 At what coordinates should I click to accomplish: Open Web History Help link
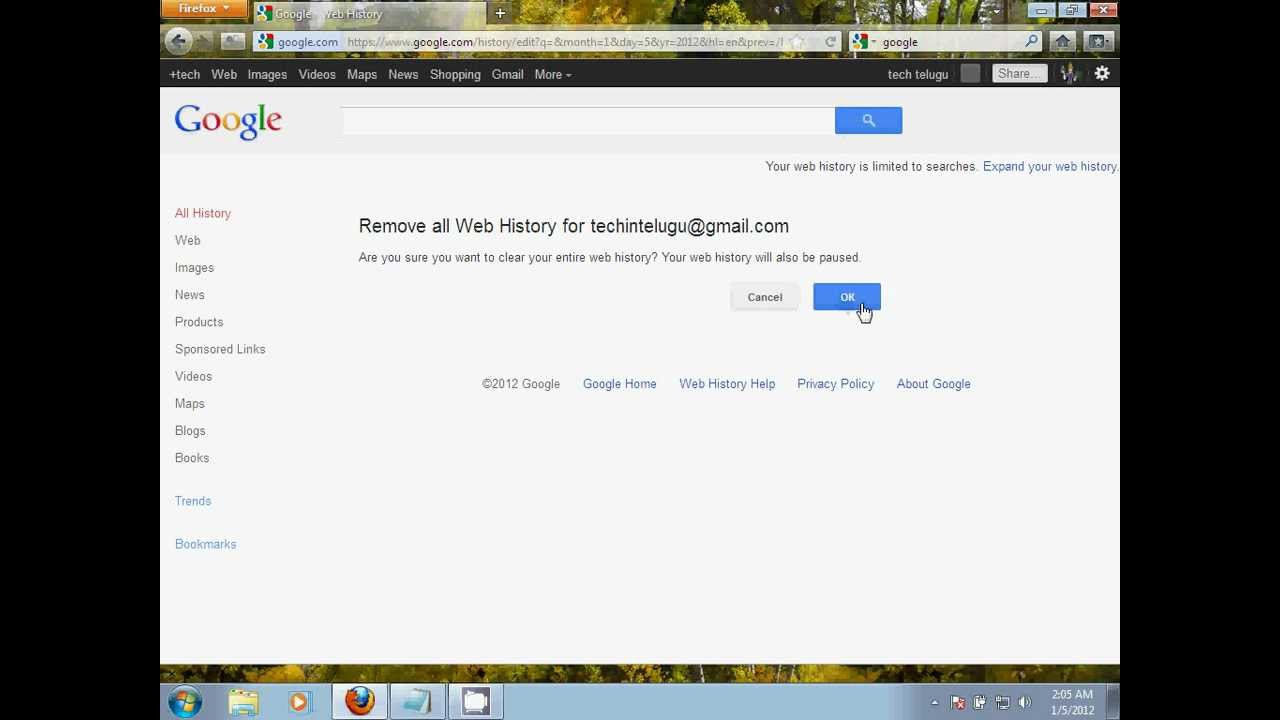coord(727,384)
